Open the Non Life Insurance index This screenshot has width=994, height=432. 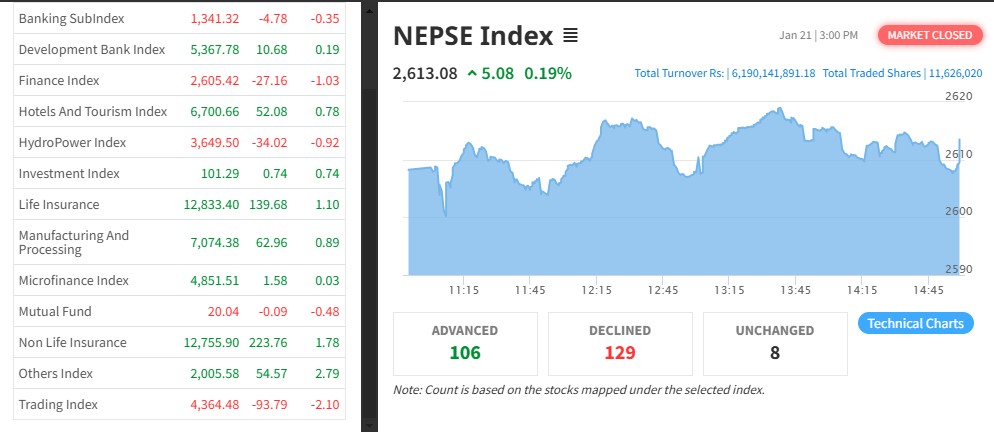click(x=72, y=342)
